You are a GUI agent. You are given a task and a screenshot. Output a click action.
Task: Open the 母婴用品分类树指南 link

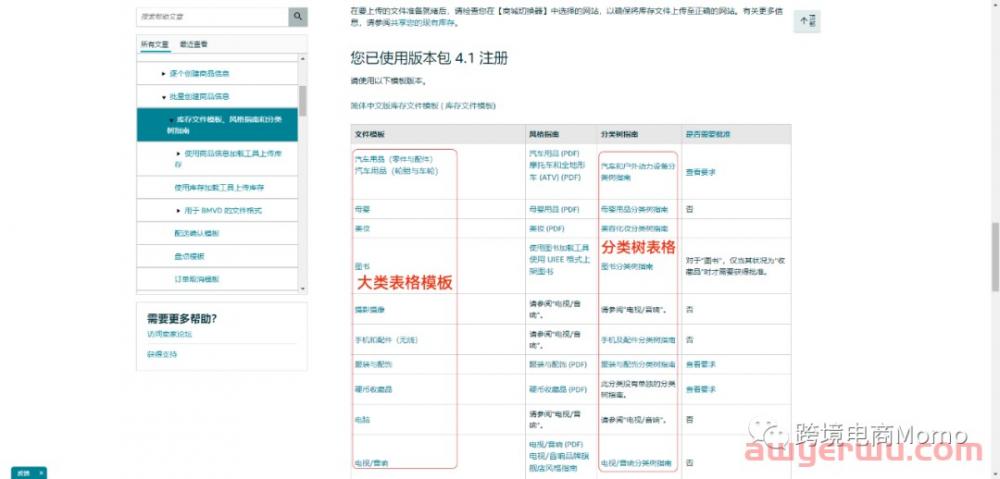pos(635,209)
